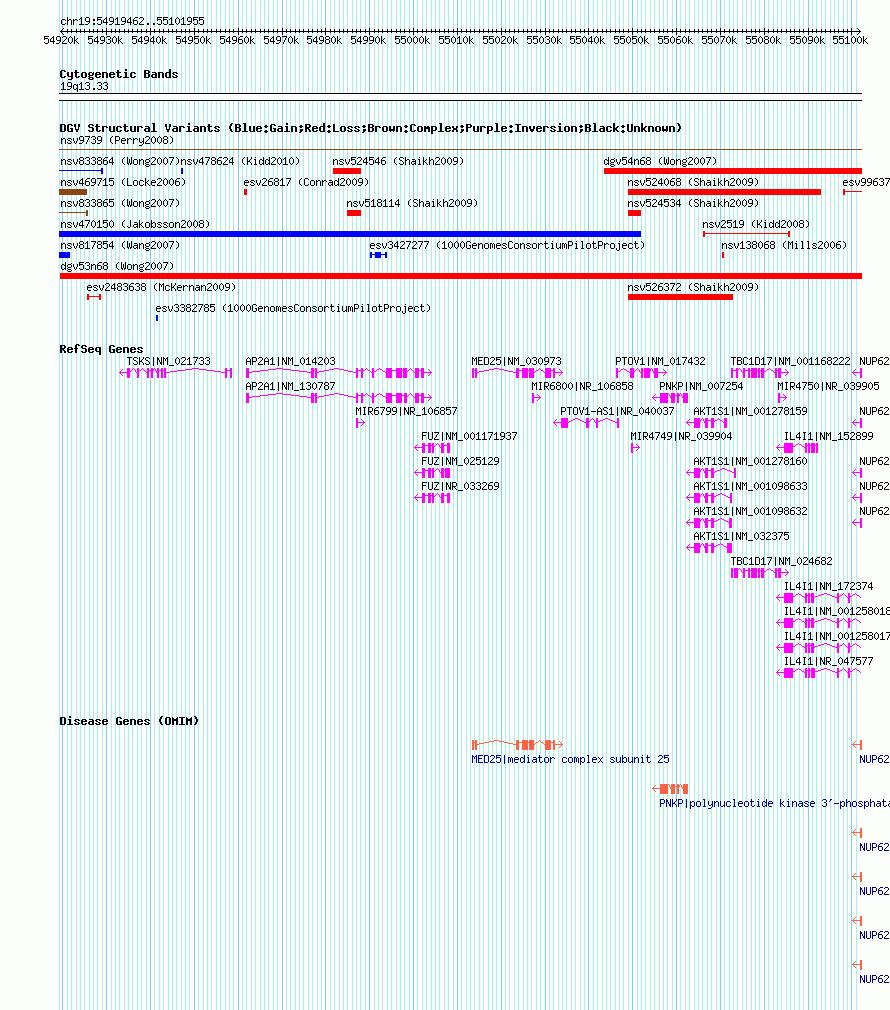This screenshot has height=1010, width=890.
Task: Click the IL4I1 NR_047577 gene glyph
Action: 819,673
